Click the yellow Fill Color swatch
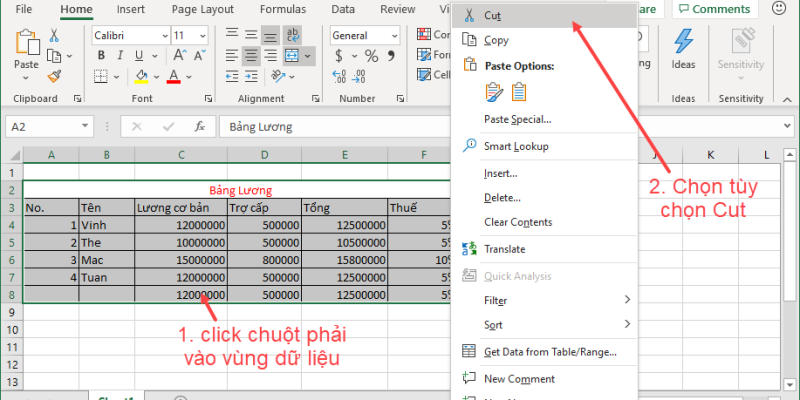This screenshot has height=400, width=800. click(142, 77)
